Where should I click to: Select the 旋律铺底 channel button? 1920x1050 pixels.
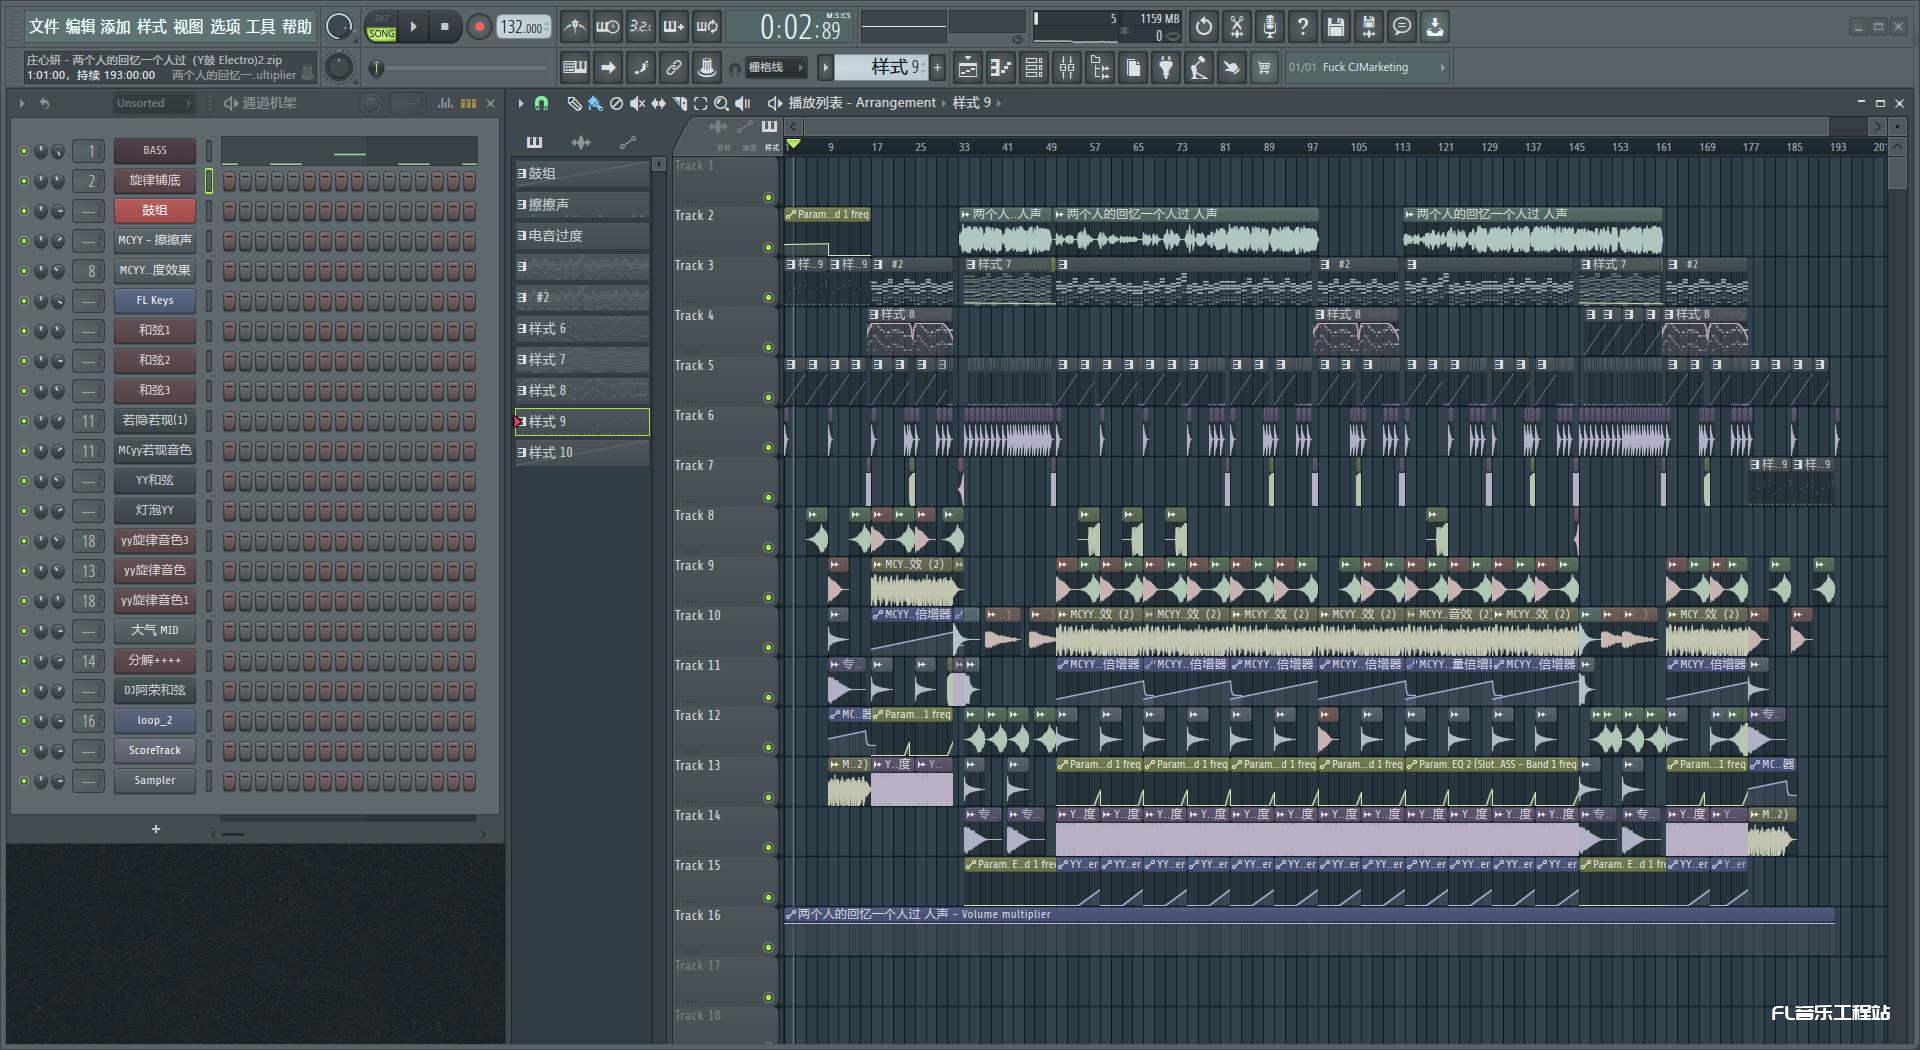[x=154, y=181]
